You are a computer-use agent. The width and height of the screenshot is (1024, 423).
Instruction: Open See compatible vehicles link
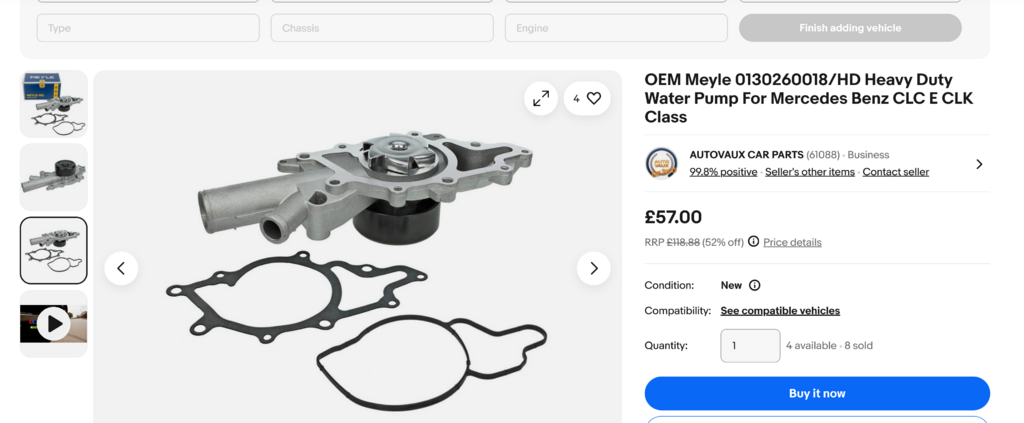click(x=780, y=311)
